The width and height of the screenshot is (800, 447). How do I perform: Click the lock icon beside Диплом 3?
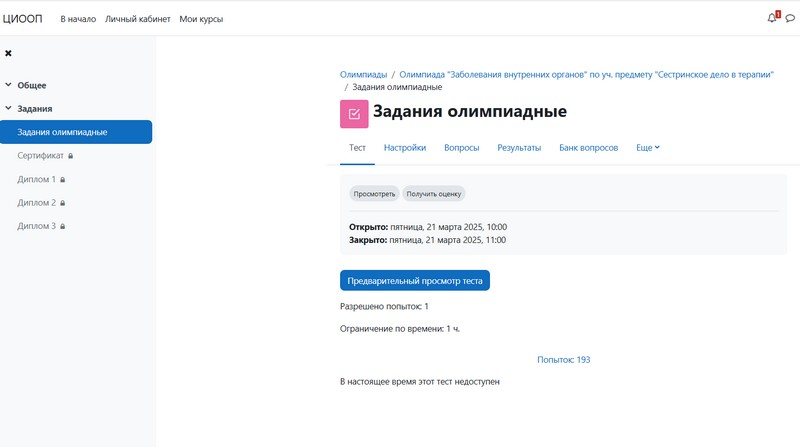tap(63, 227)
